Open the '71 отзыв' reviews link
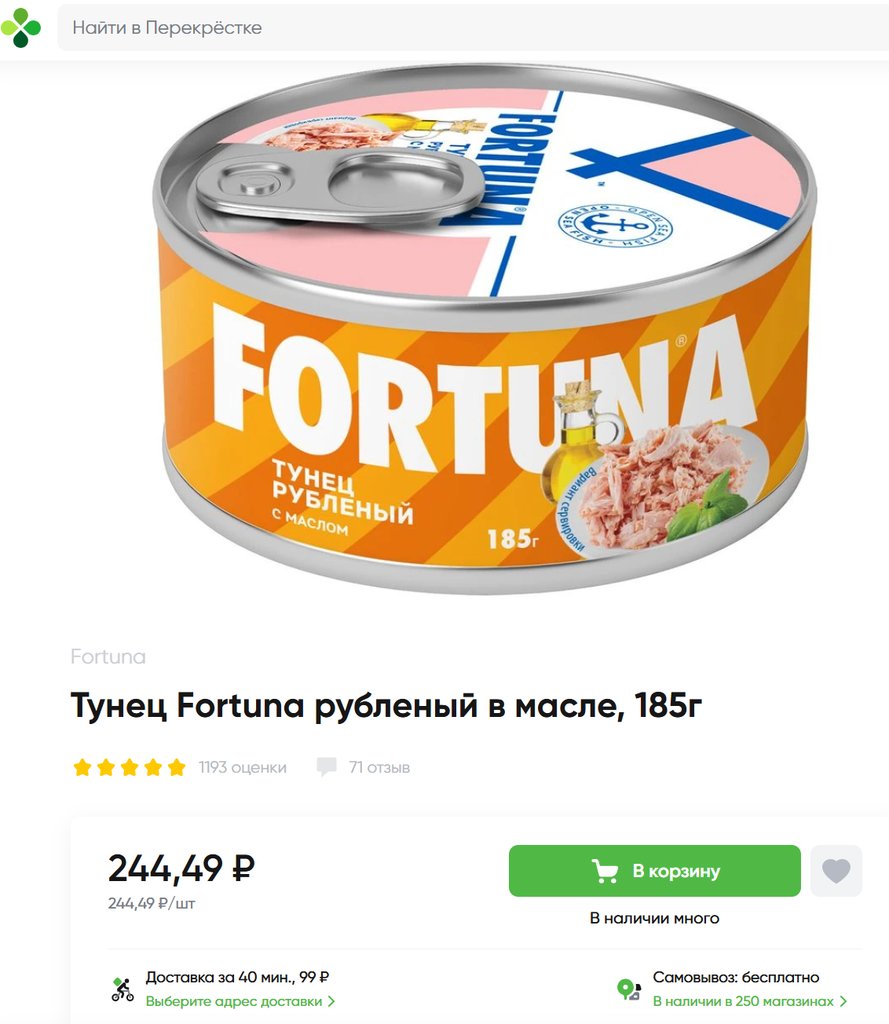889x1024 pixels. click(x=379, y=767)
